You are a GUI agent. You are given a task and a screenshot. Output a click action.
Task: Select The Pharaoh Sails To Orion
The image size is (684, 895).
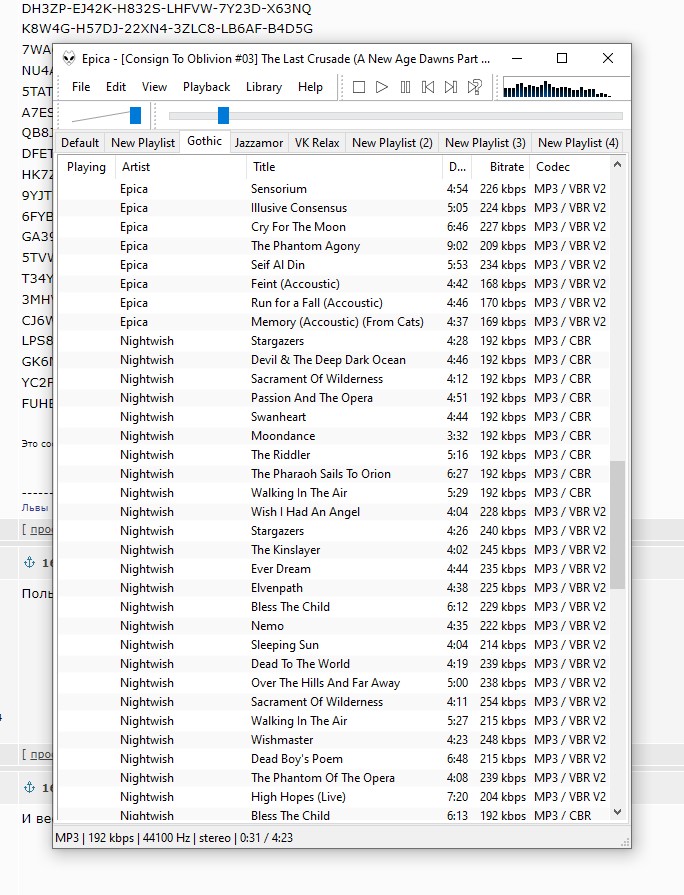334,474
